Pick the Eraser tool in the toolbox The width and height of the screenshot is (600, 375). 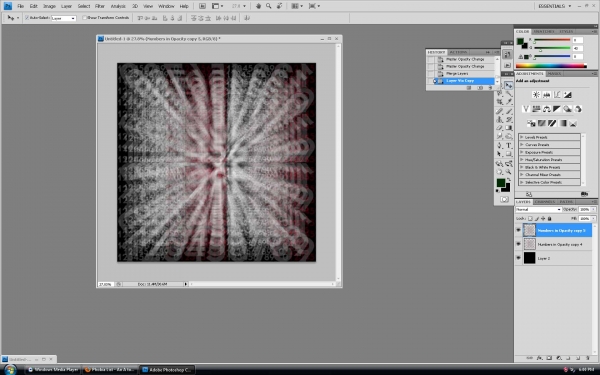tap(500, 128)
